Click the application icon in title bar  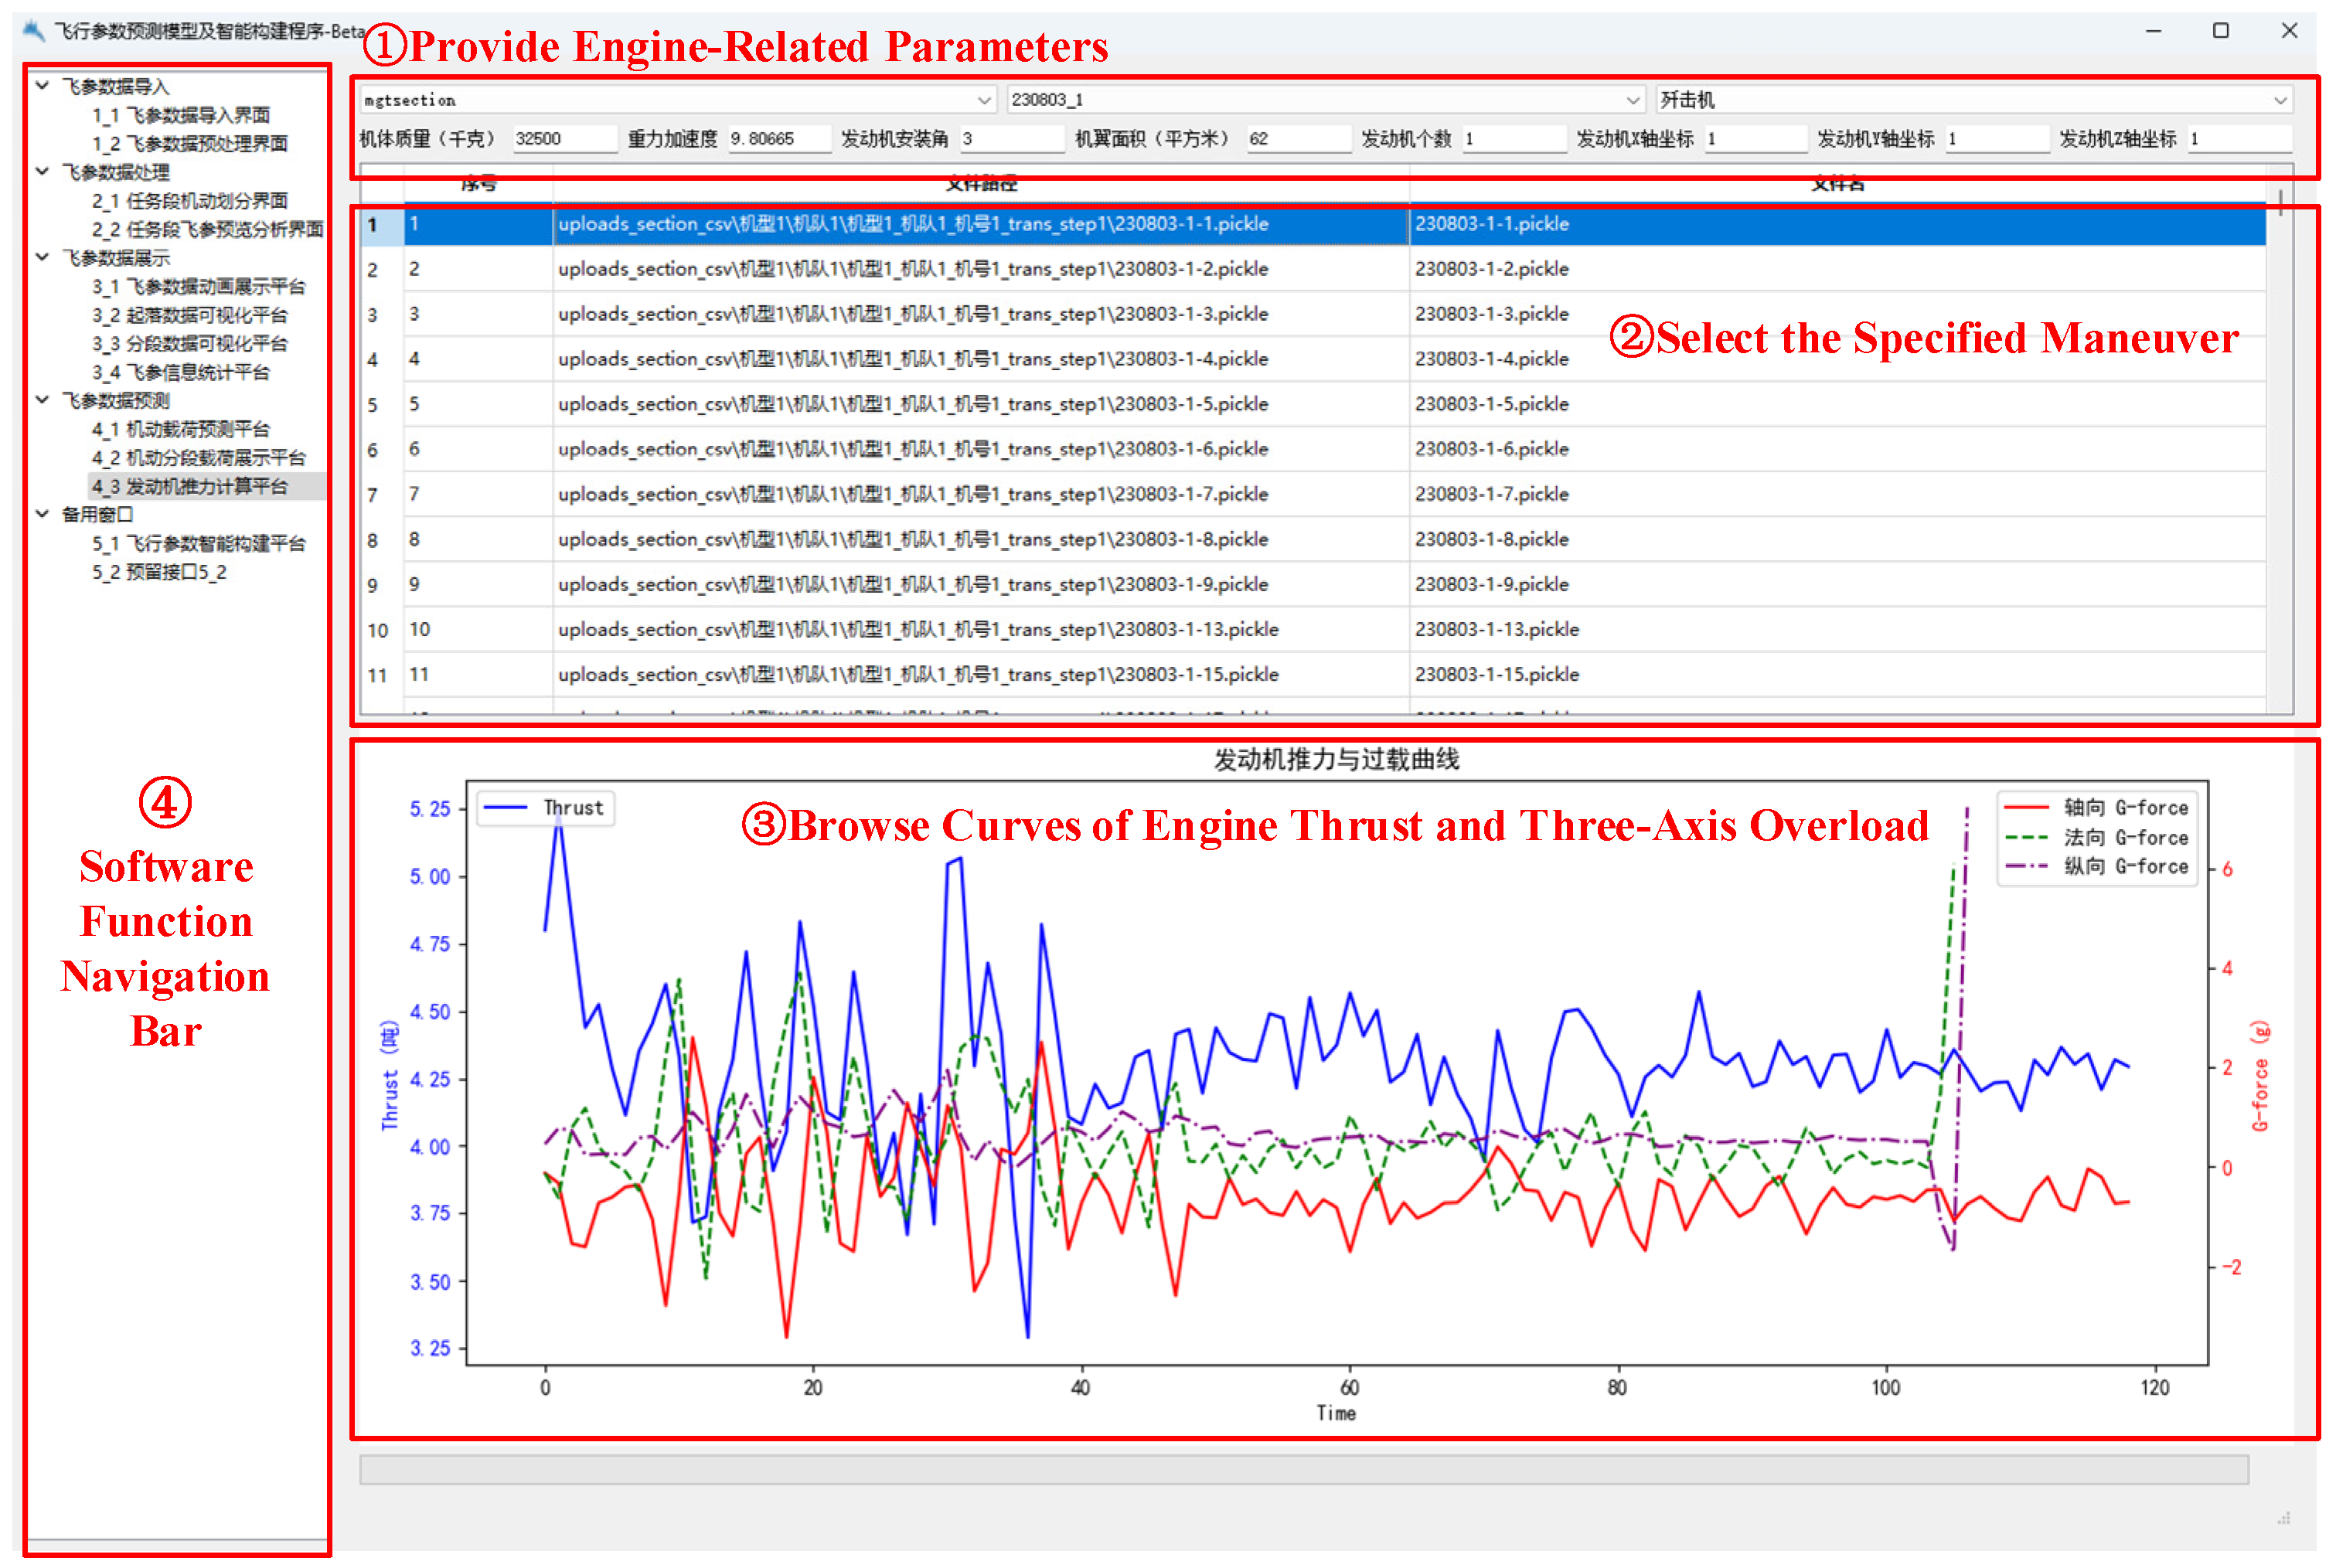click(x=34, y=30)
